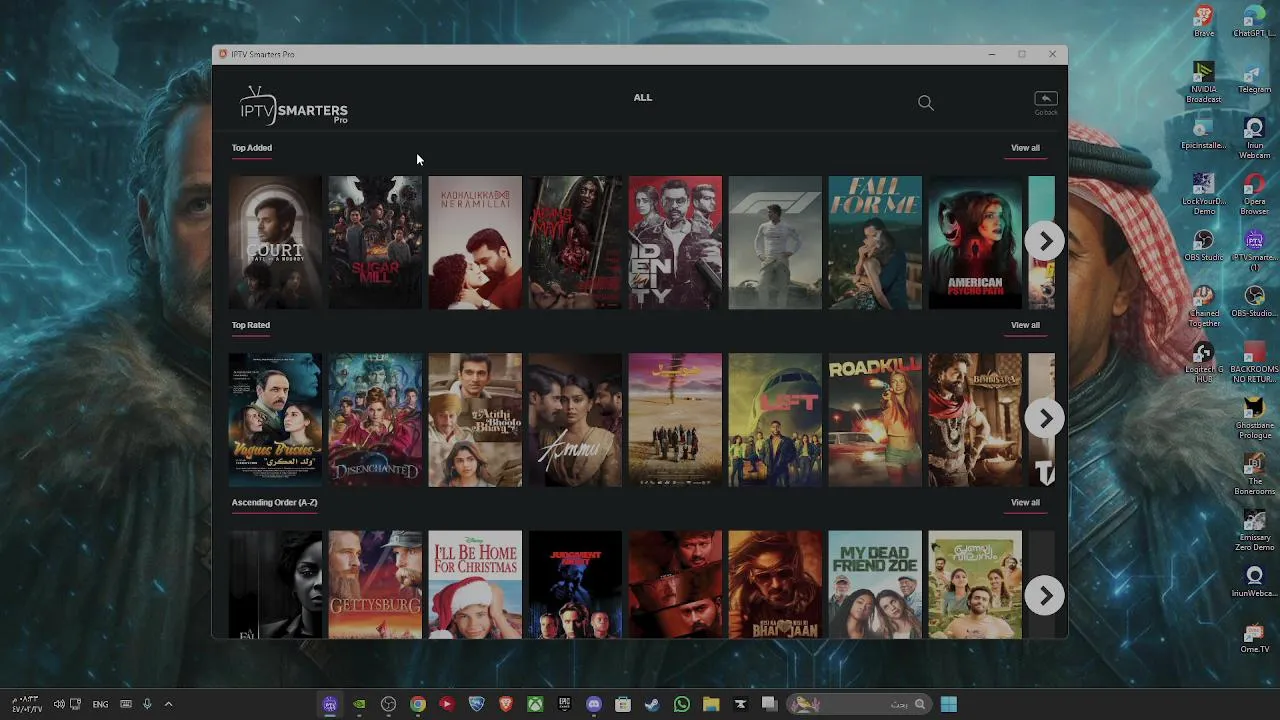
Task: Open Discord from the taskbar
Action: (x=594, y=704)
